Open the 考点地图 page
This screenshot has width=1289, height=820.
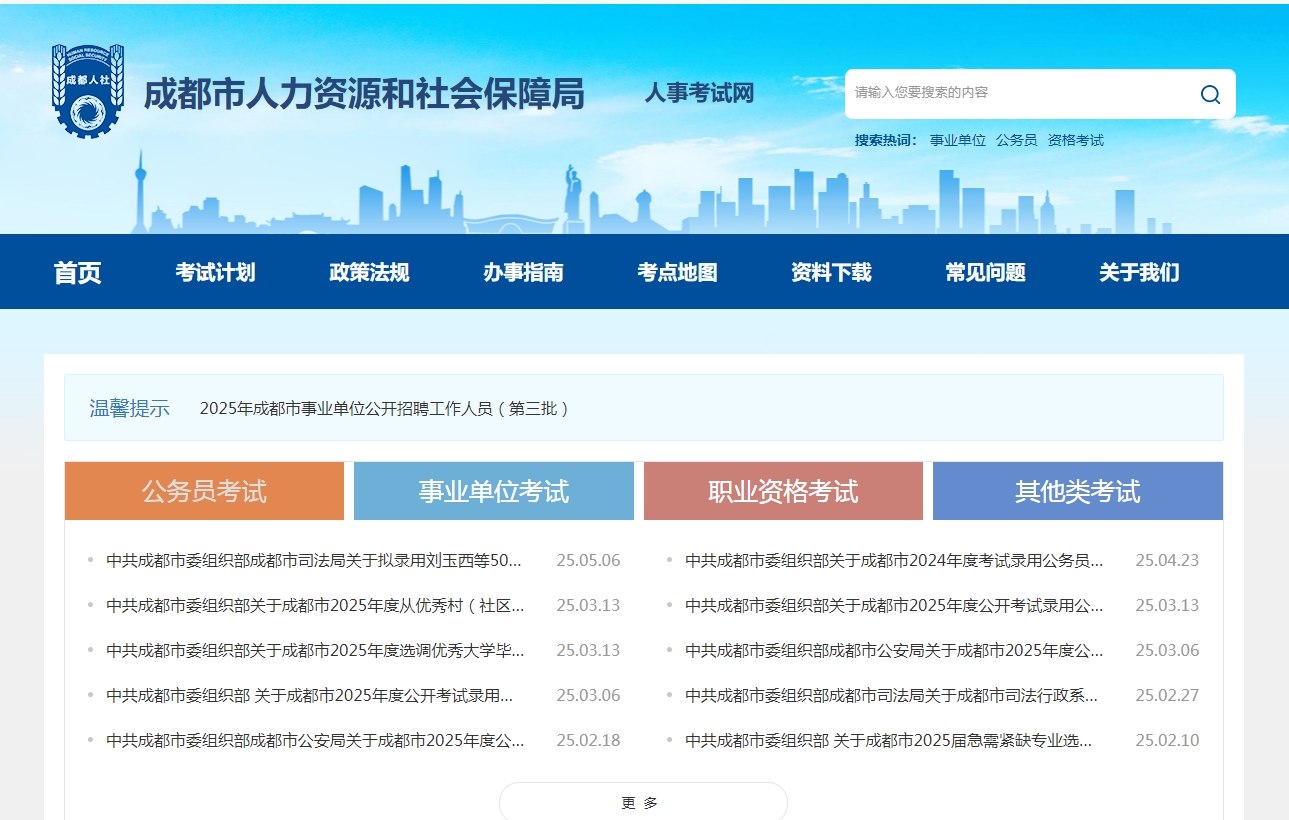click(x=678, y=272)
